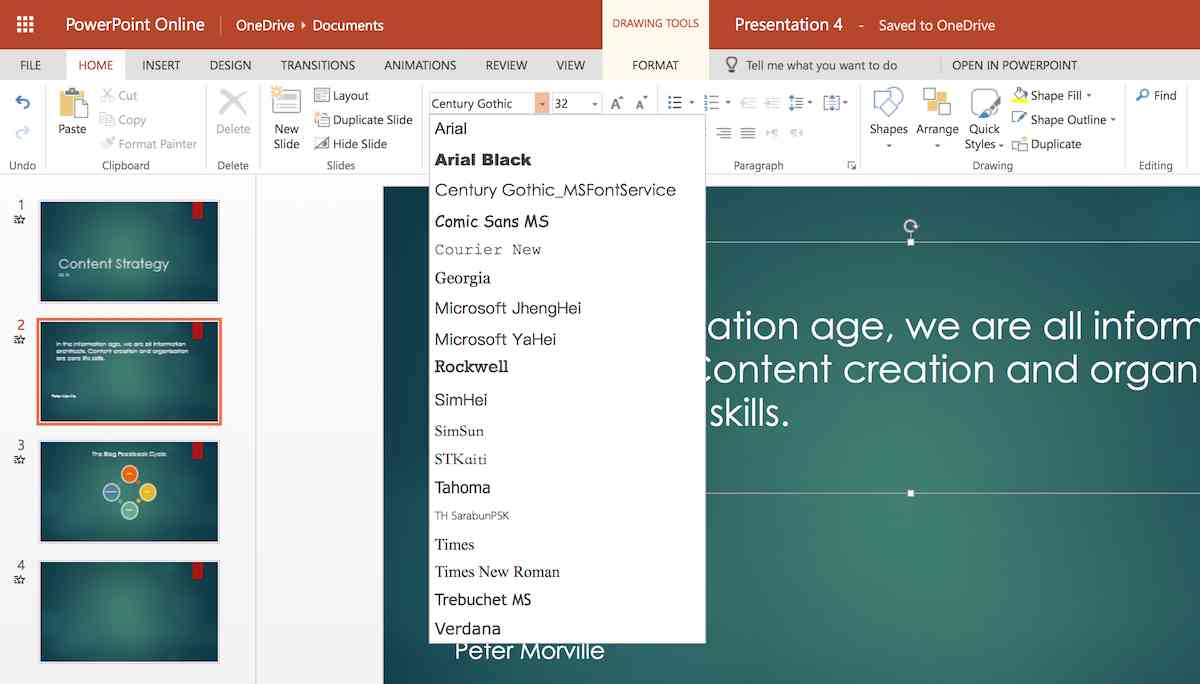The width and height of the screenshot is (1200, 684).
Task: Click the New Slide icon
Action: tap(286, 118)
